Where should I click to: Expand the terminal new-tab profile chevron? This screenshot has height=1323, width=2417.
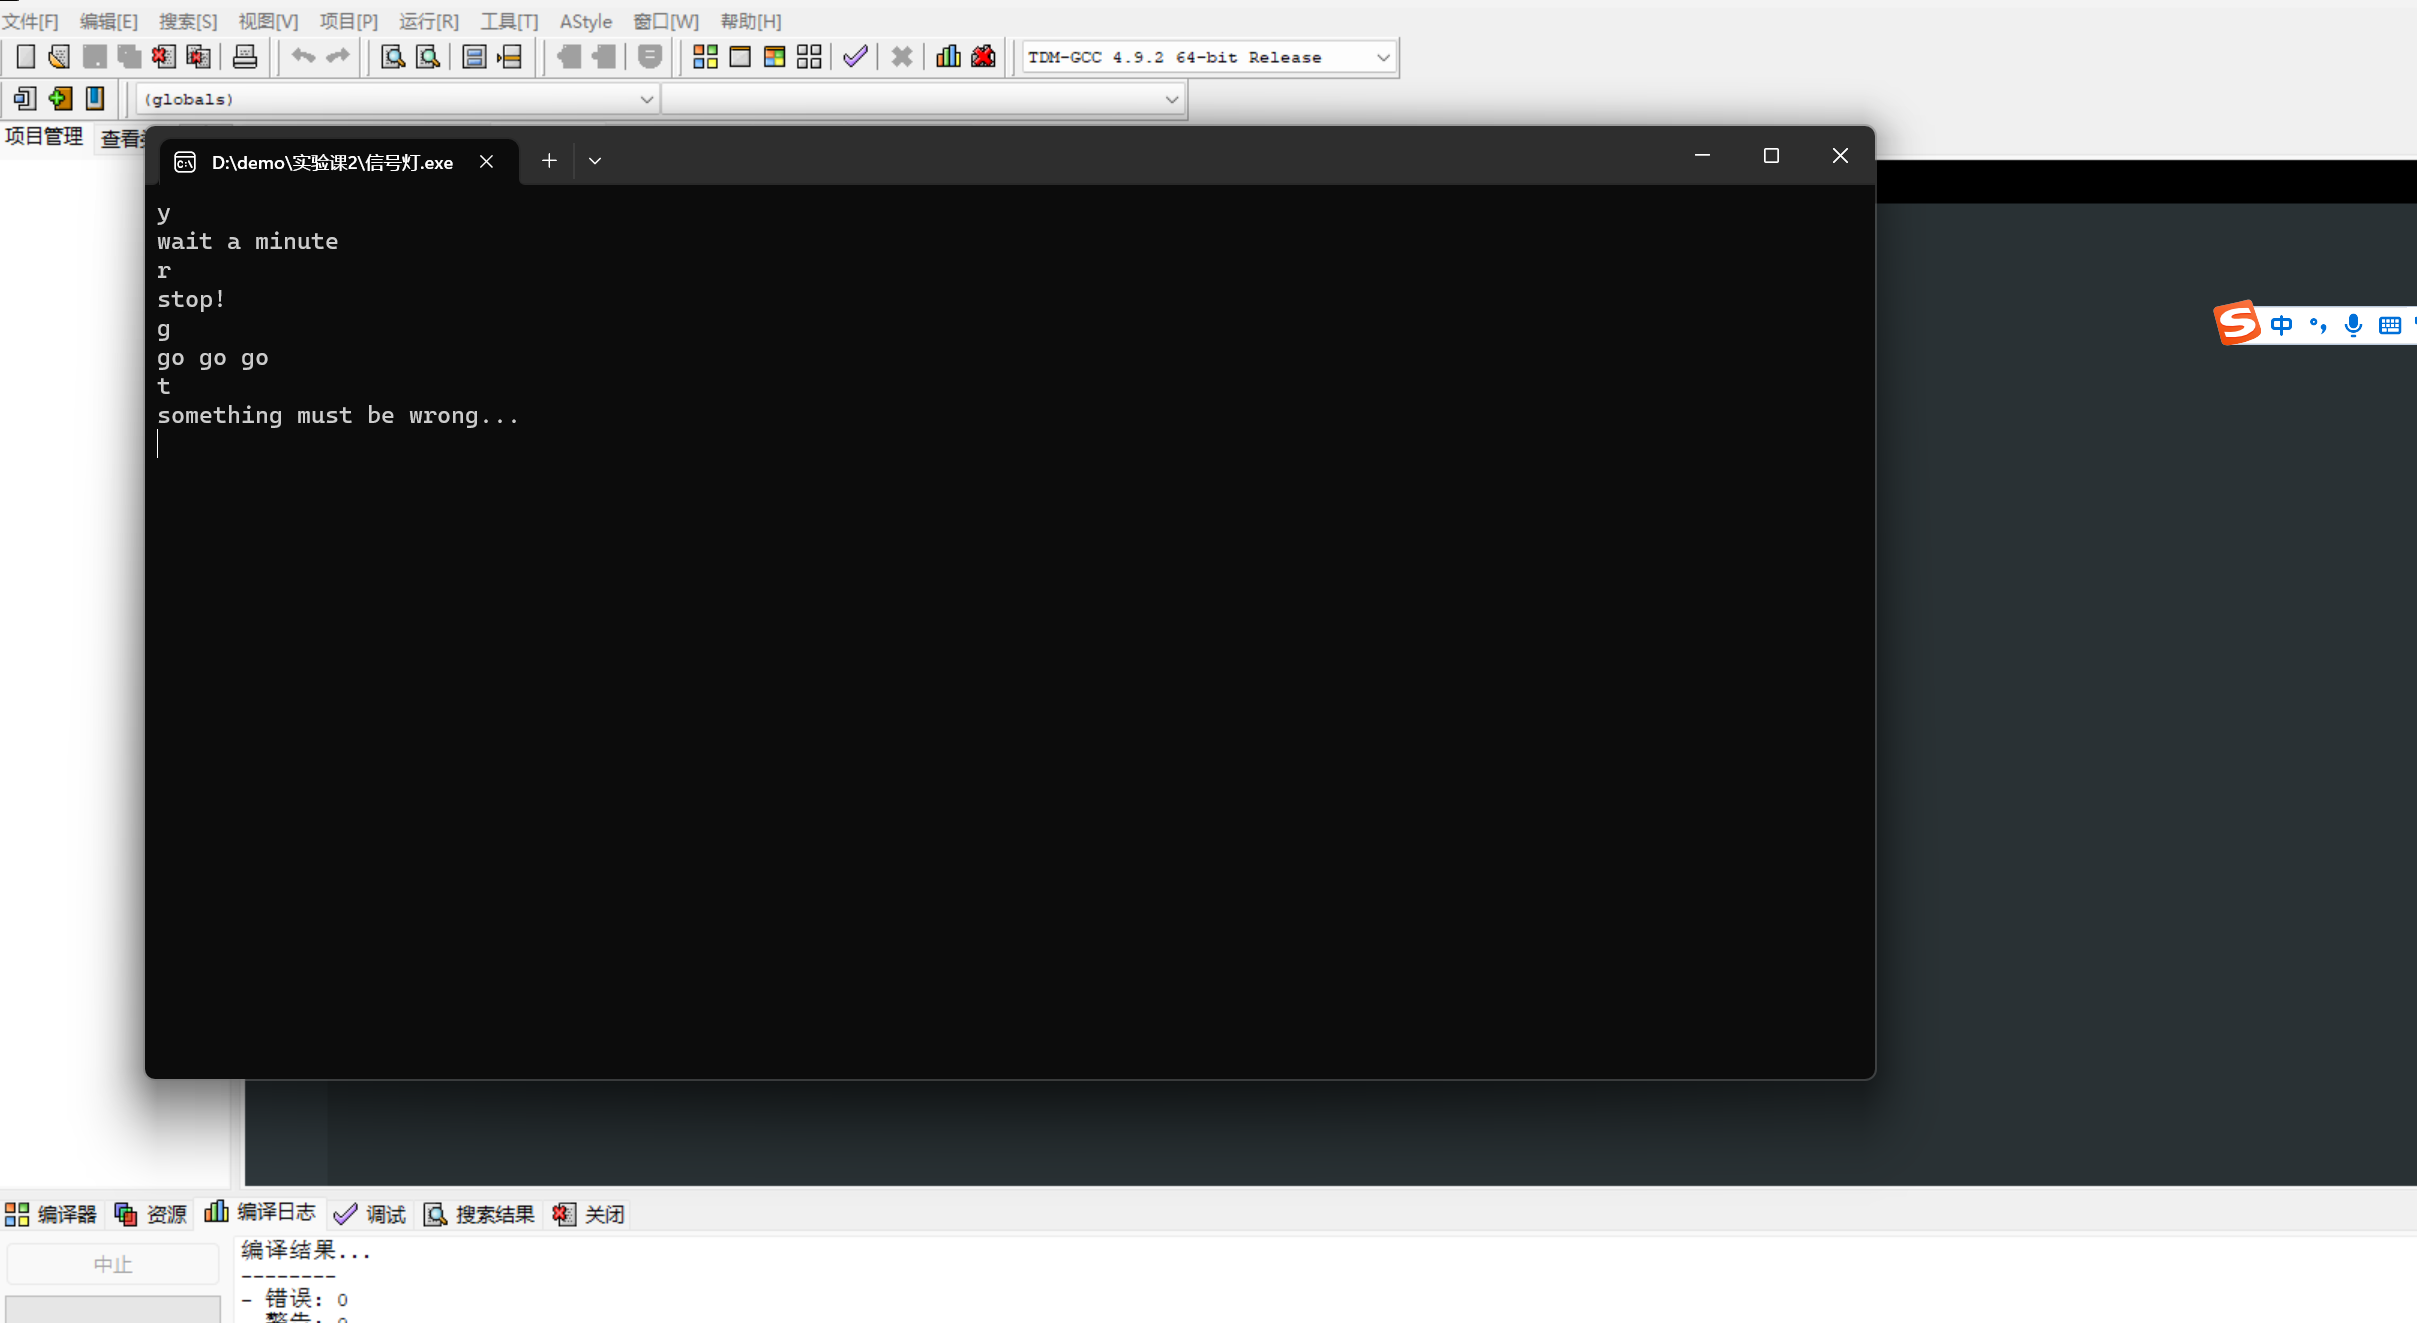[x=595, y=161]
